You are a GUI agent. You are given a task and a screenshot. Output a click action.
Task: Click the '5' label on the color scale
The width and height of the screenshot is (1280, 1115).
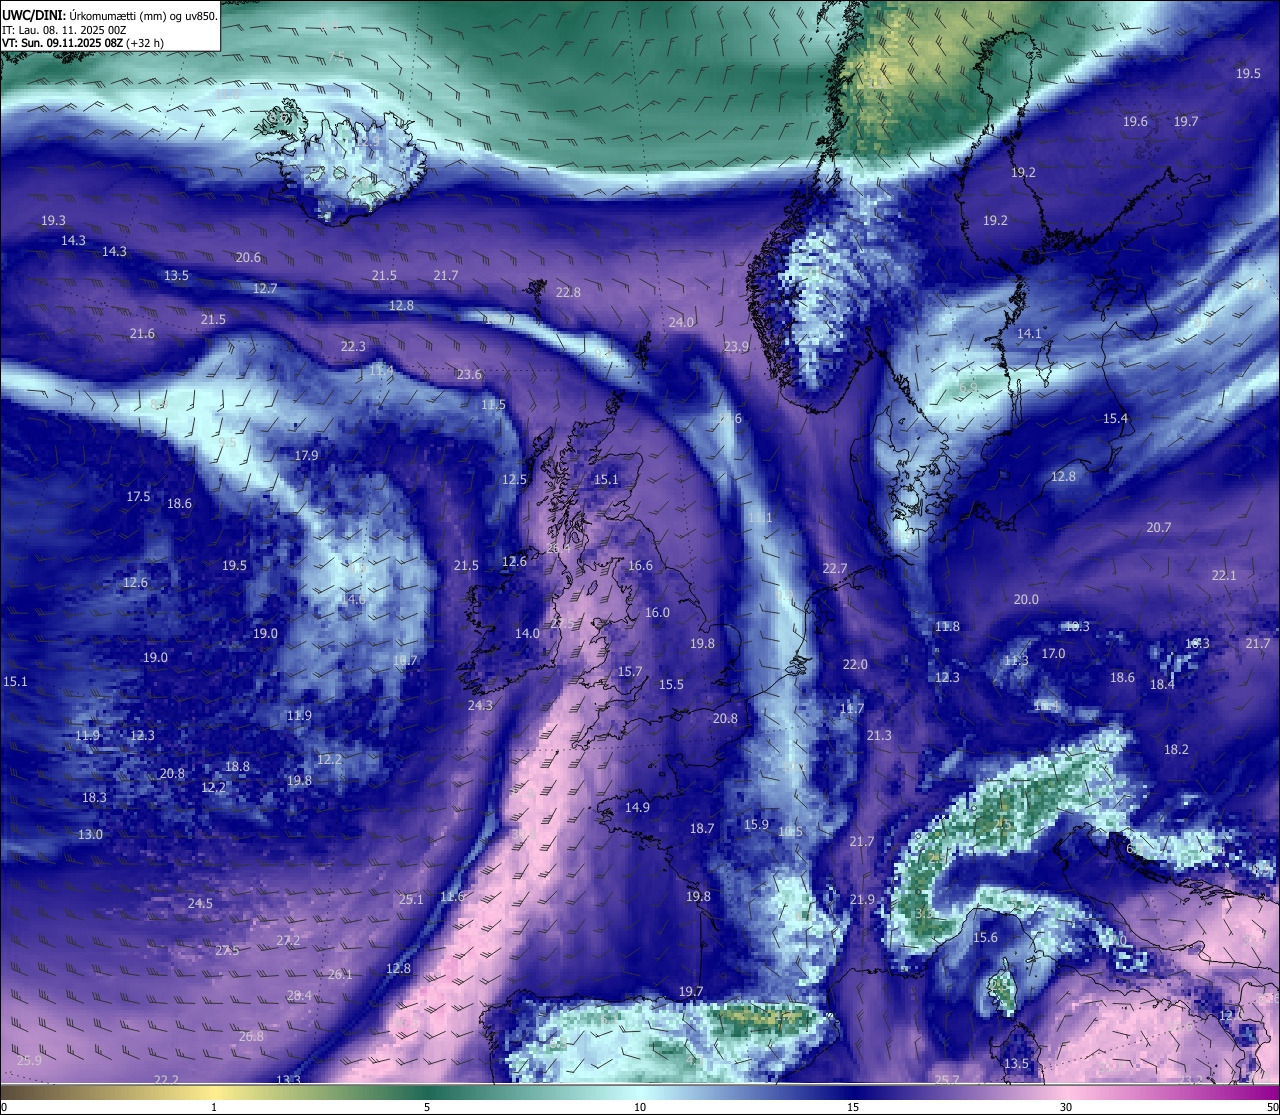(427, 1107)
